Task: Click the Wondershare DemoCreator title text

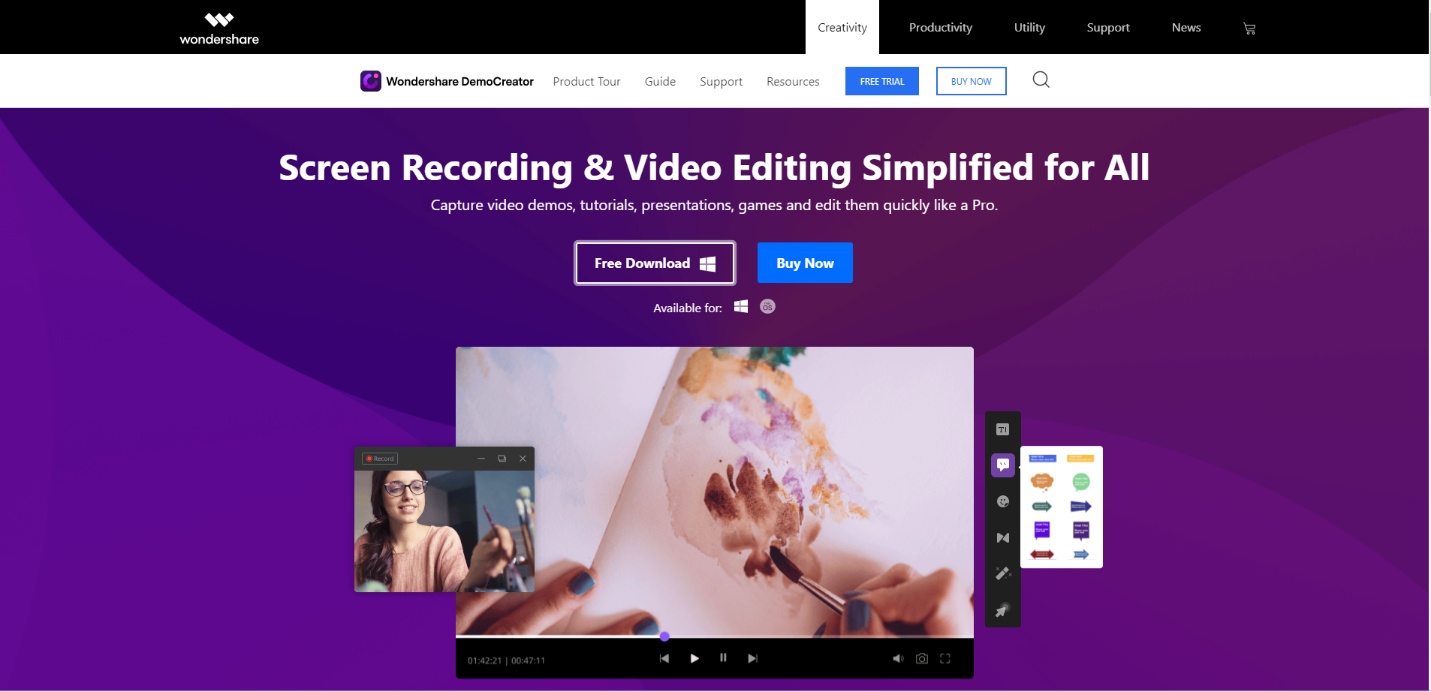Action: click(460, 81)
